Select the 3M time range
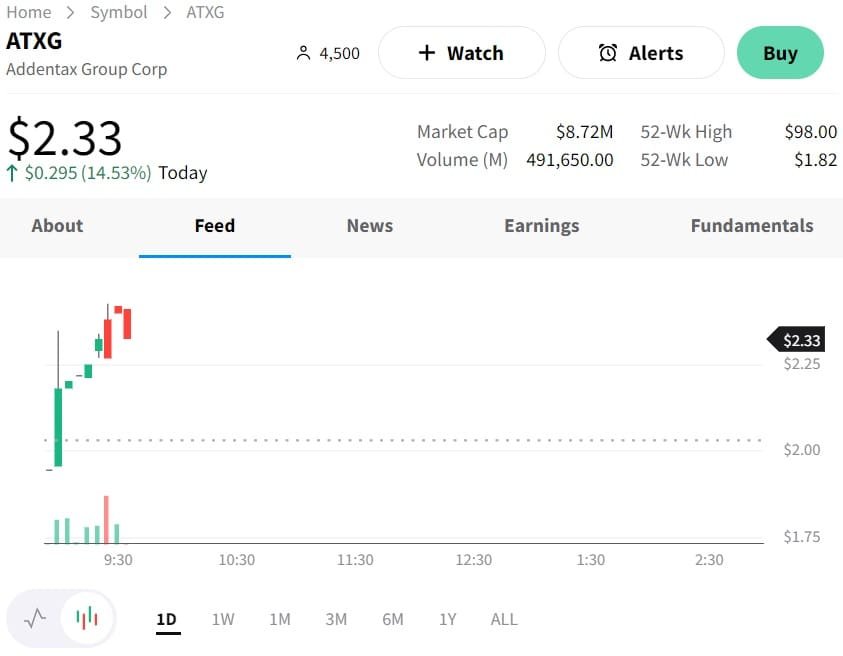Viewport: 843px width, 656px height. tap(336, 619)
